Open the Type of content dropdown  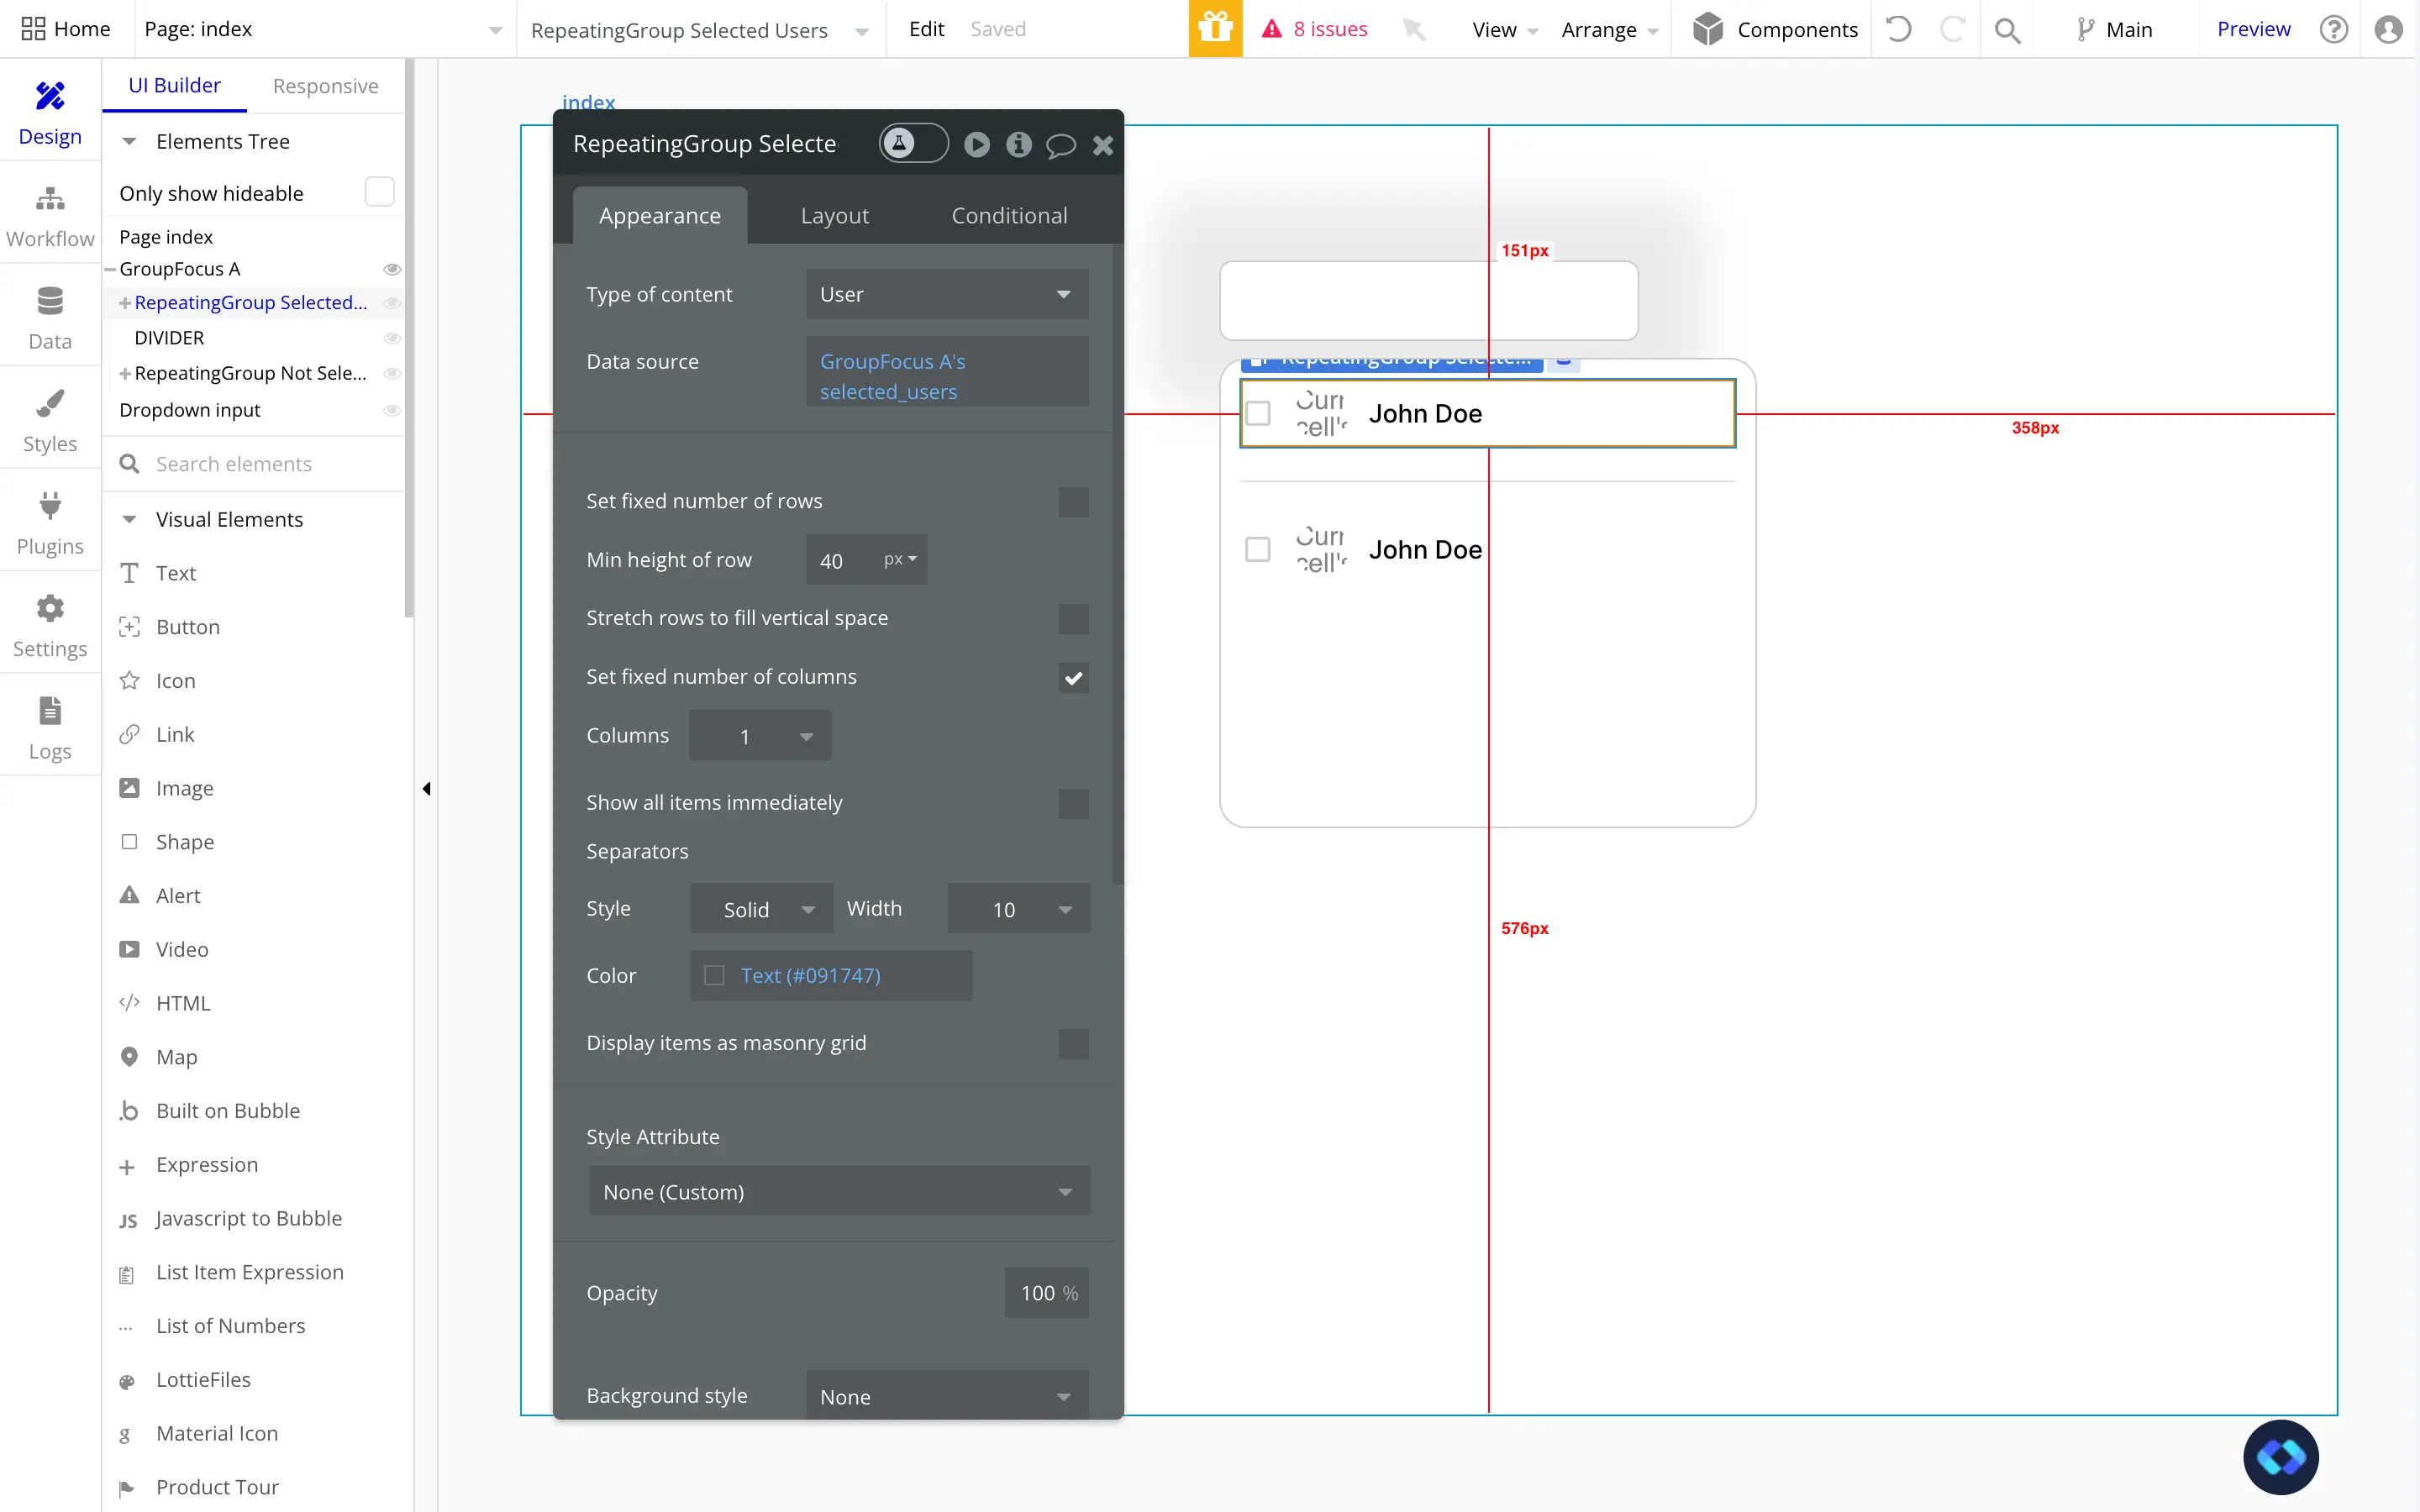click(946, 294)
